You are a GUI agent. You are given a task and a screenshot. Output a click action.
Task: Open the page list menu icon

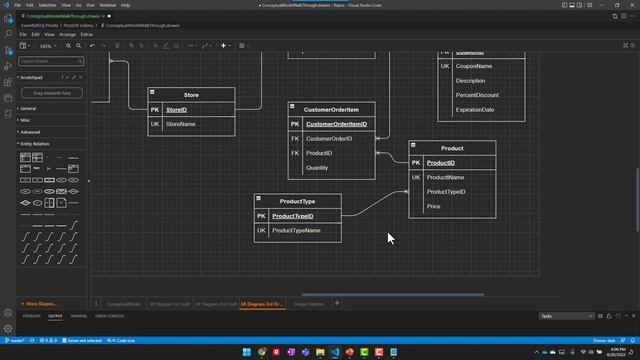point(96,304)
